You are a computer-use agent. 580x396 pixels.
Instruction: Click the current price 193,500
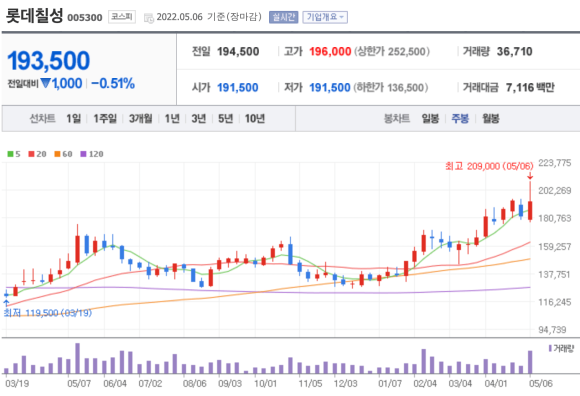48,61
